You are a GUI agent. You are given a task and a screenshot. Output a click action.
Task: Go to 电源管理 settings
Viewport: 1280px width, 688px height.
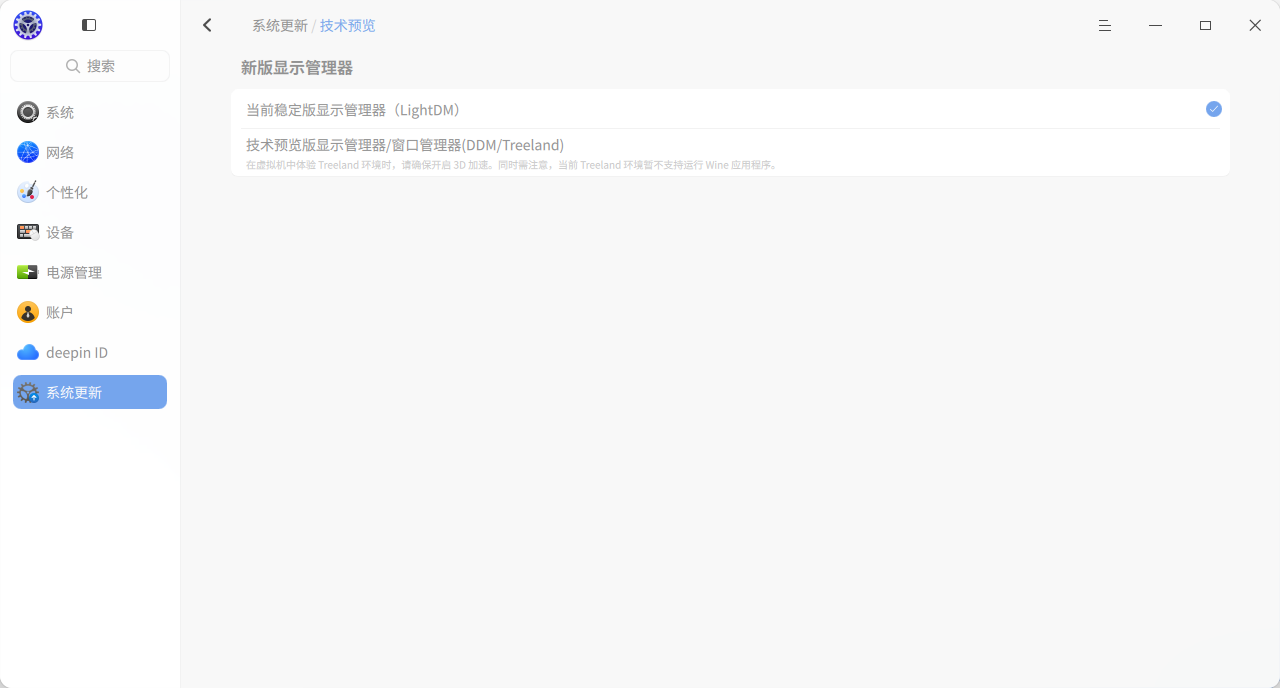click(90, 272)
